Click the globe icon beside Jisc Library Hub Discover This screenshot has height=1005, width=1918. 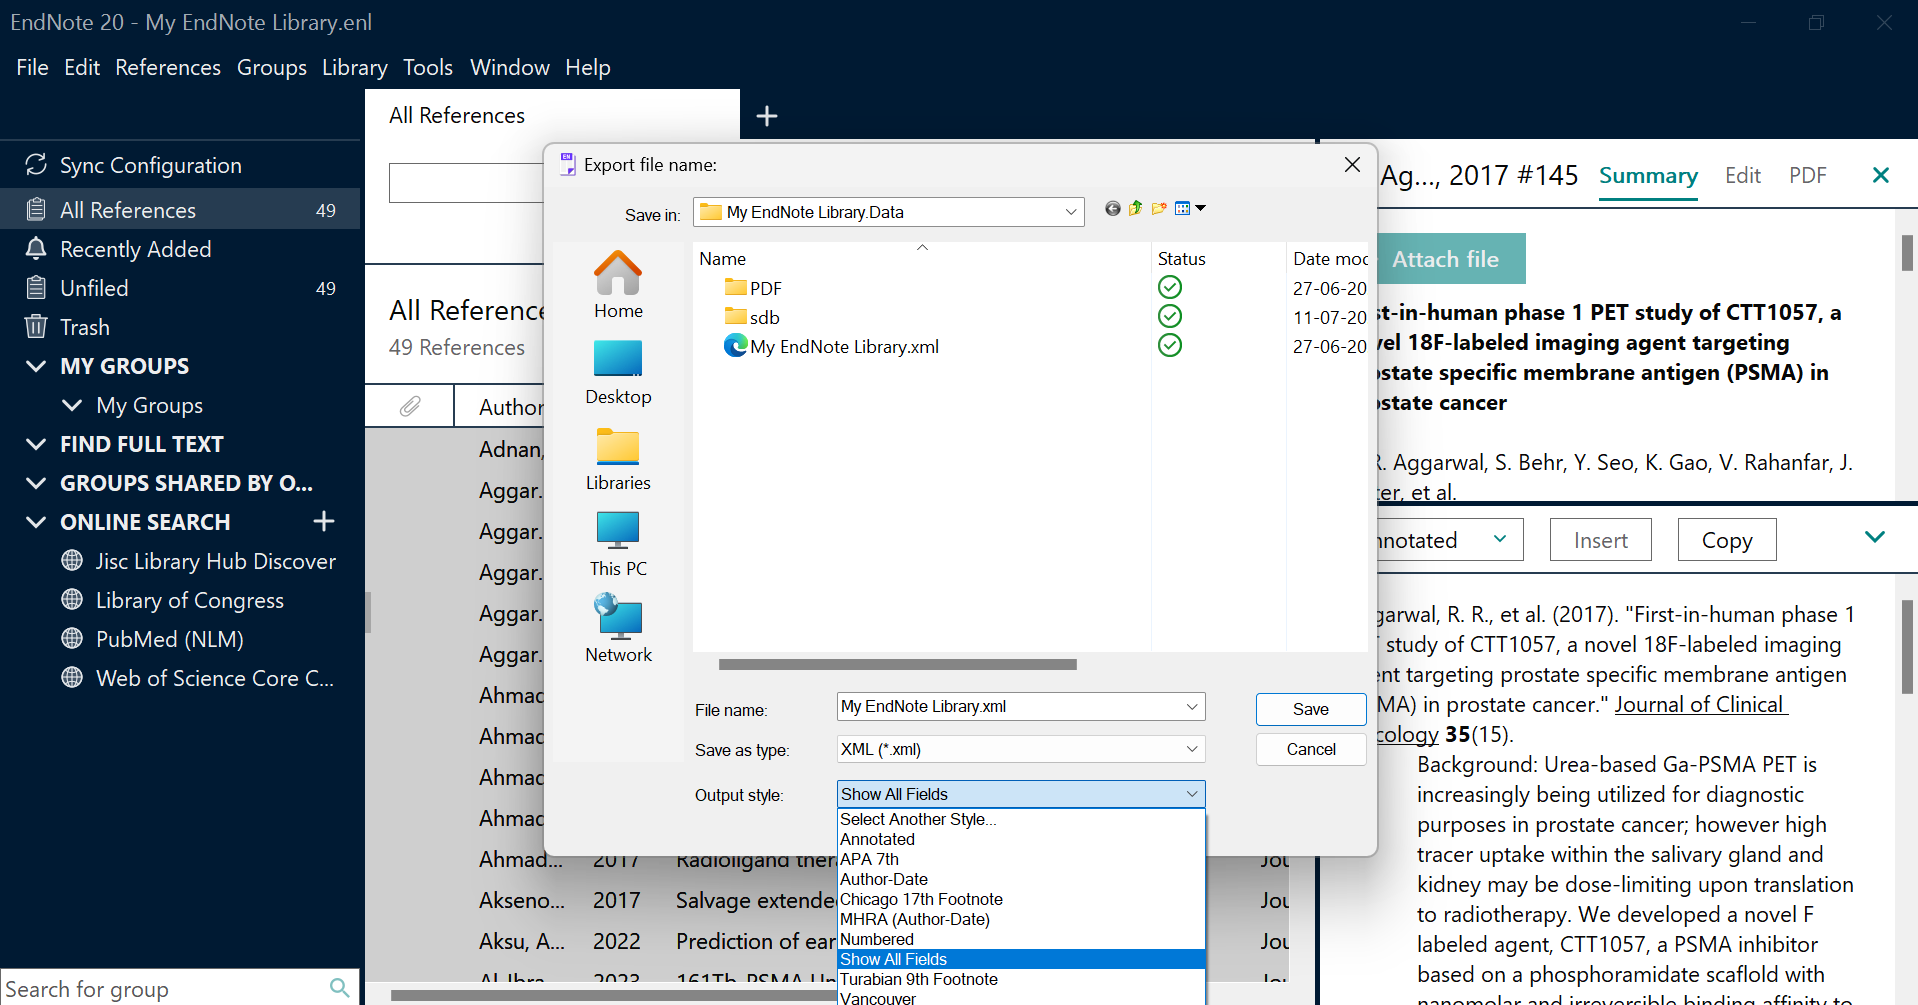(72, 560)
